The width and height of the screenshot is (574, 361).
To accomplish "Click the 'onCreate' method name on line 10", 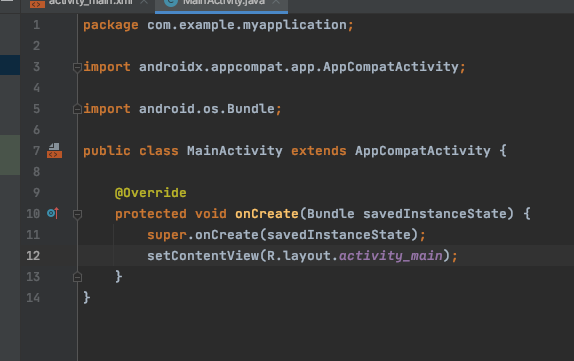I will coord(266,214).
